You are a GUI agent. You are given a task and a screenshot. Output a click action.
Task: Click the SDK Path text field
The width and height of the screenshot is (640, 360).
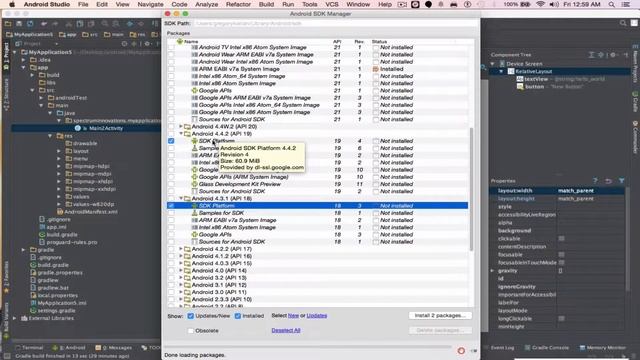click(x=334, y=23)
